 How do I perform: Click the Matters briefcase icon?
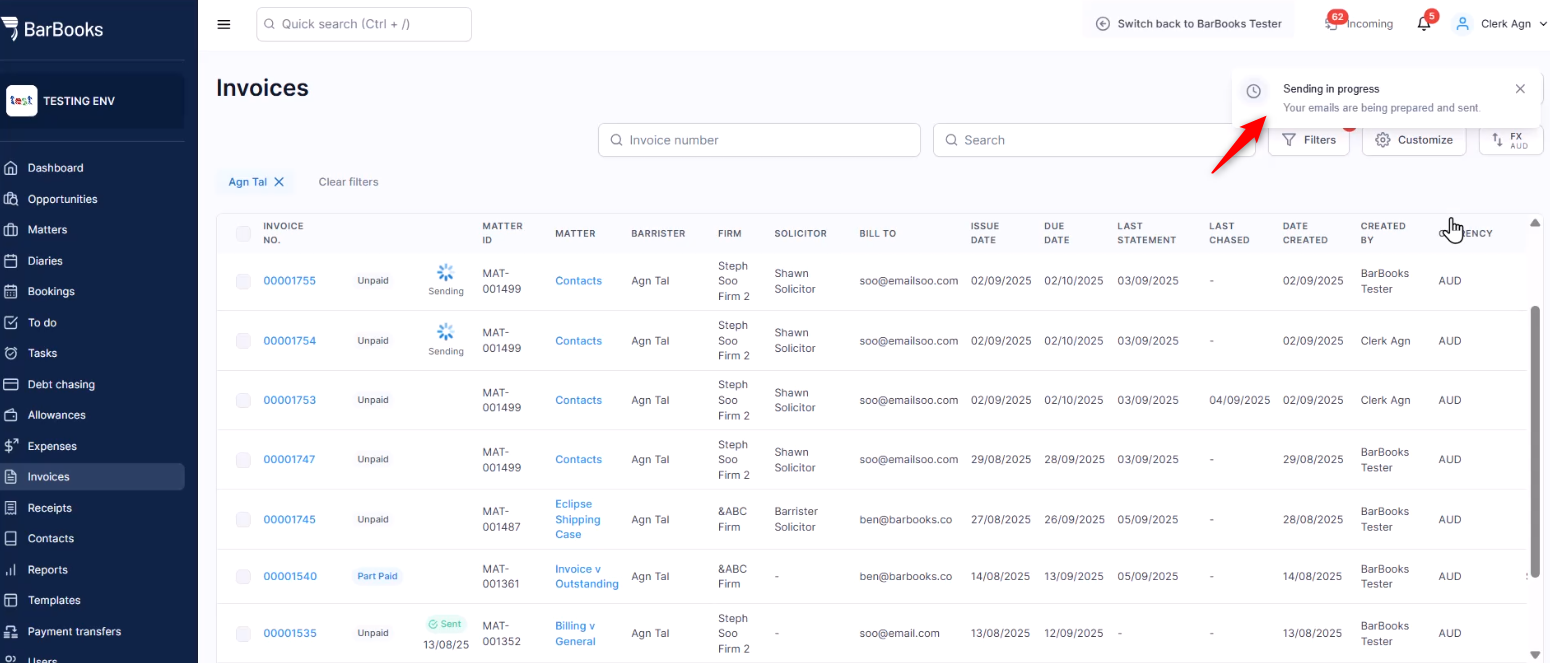tap(11, 230)
